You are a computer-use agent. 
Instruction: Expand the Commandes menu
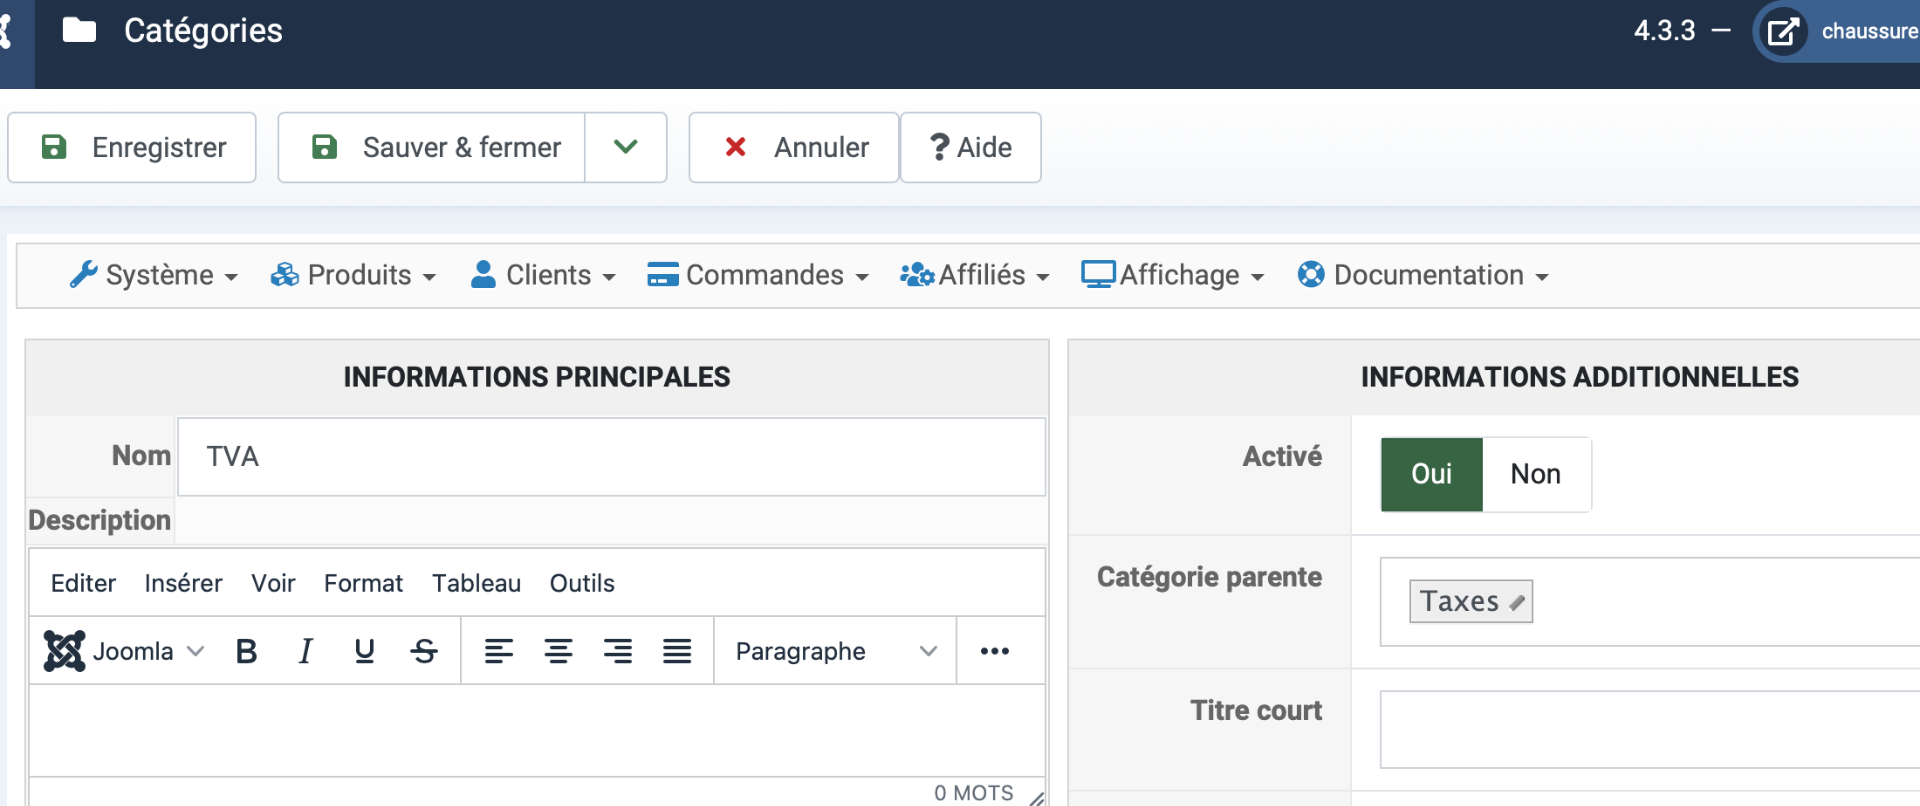pyautogui.click(x=758, y=275)
